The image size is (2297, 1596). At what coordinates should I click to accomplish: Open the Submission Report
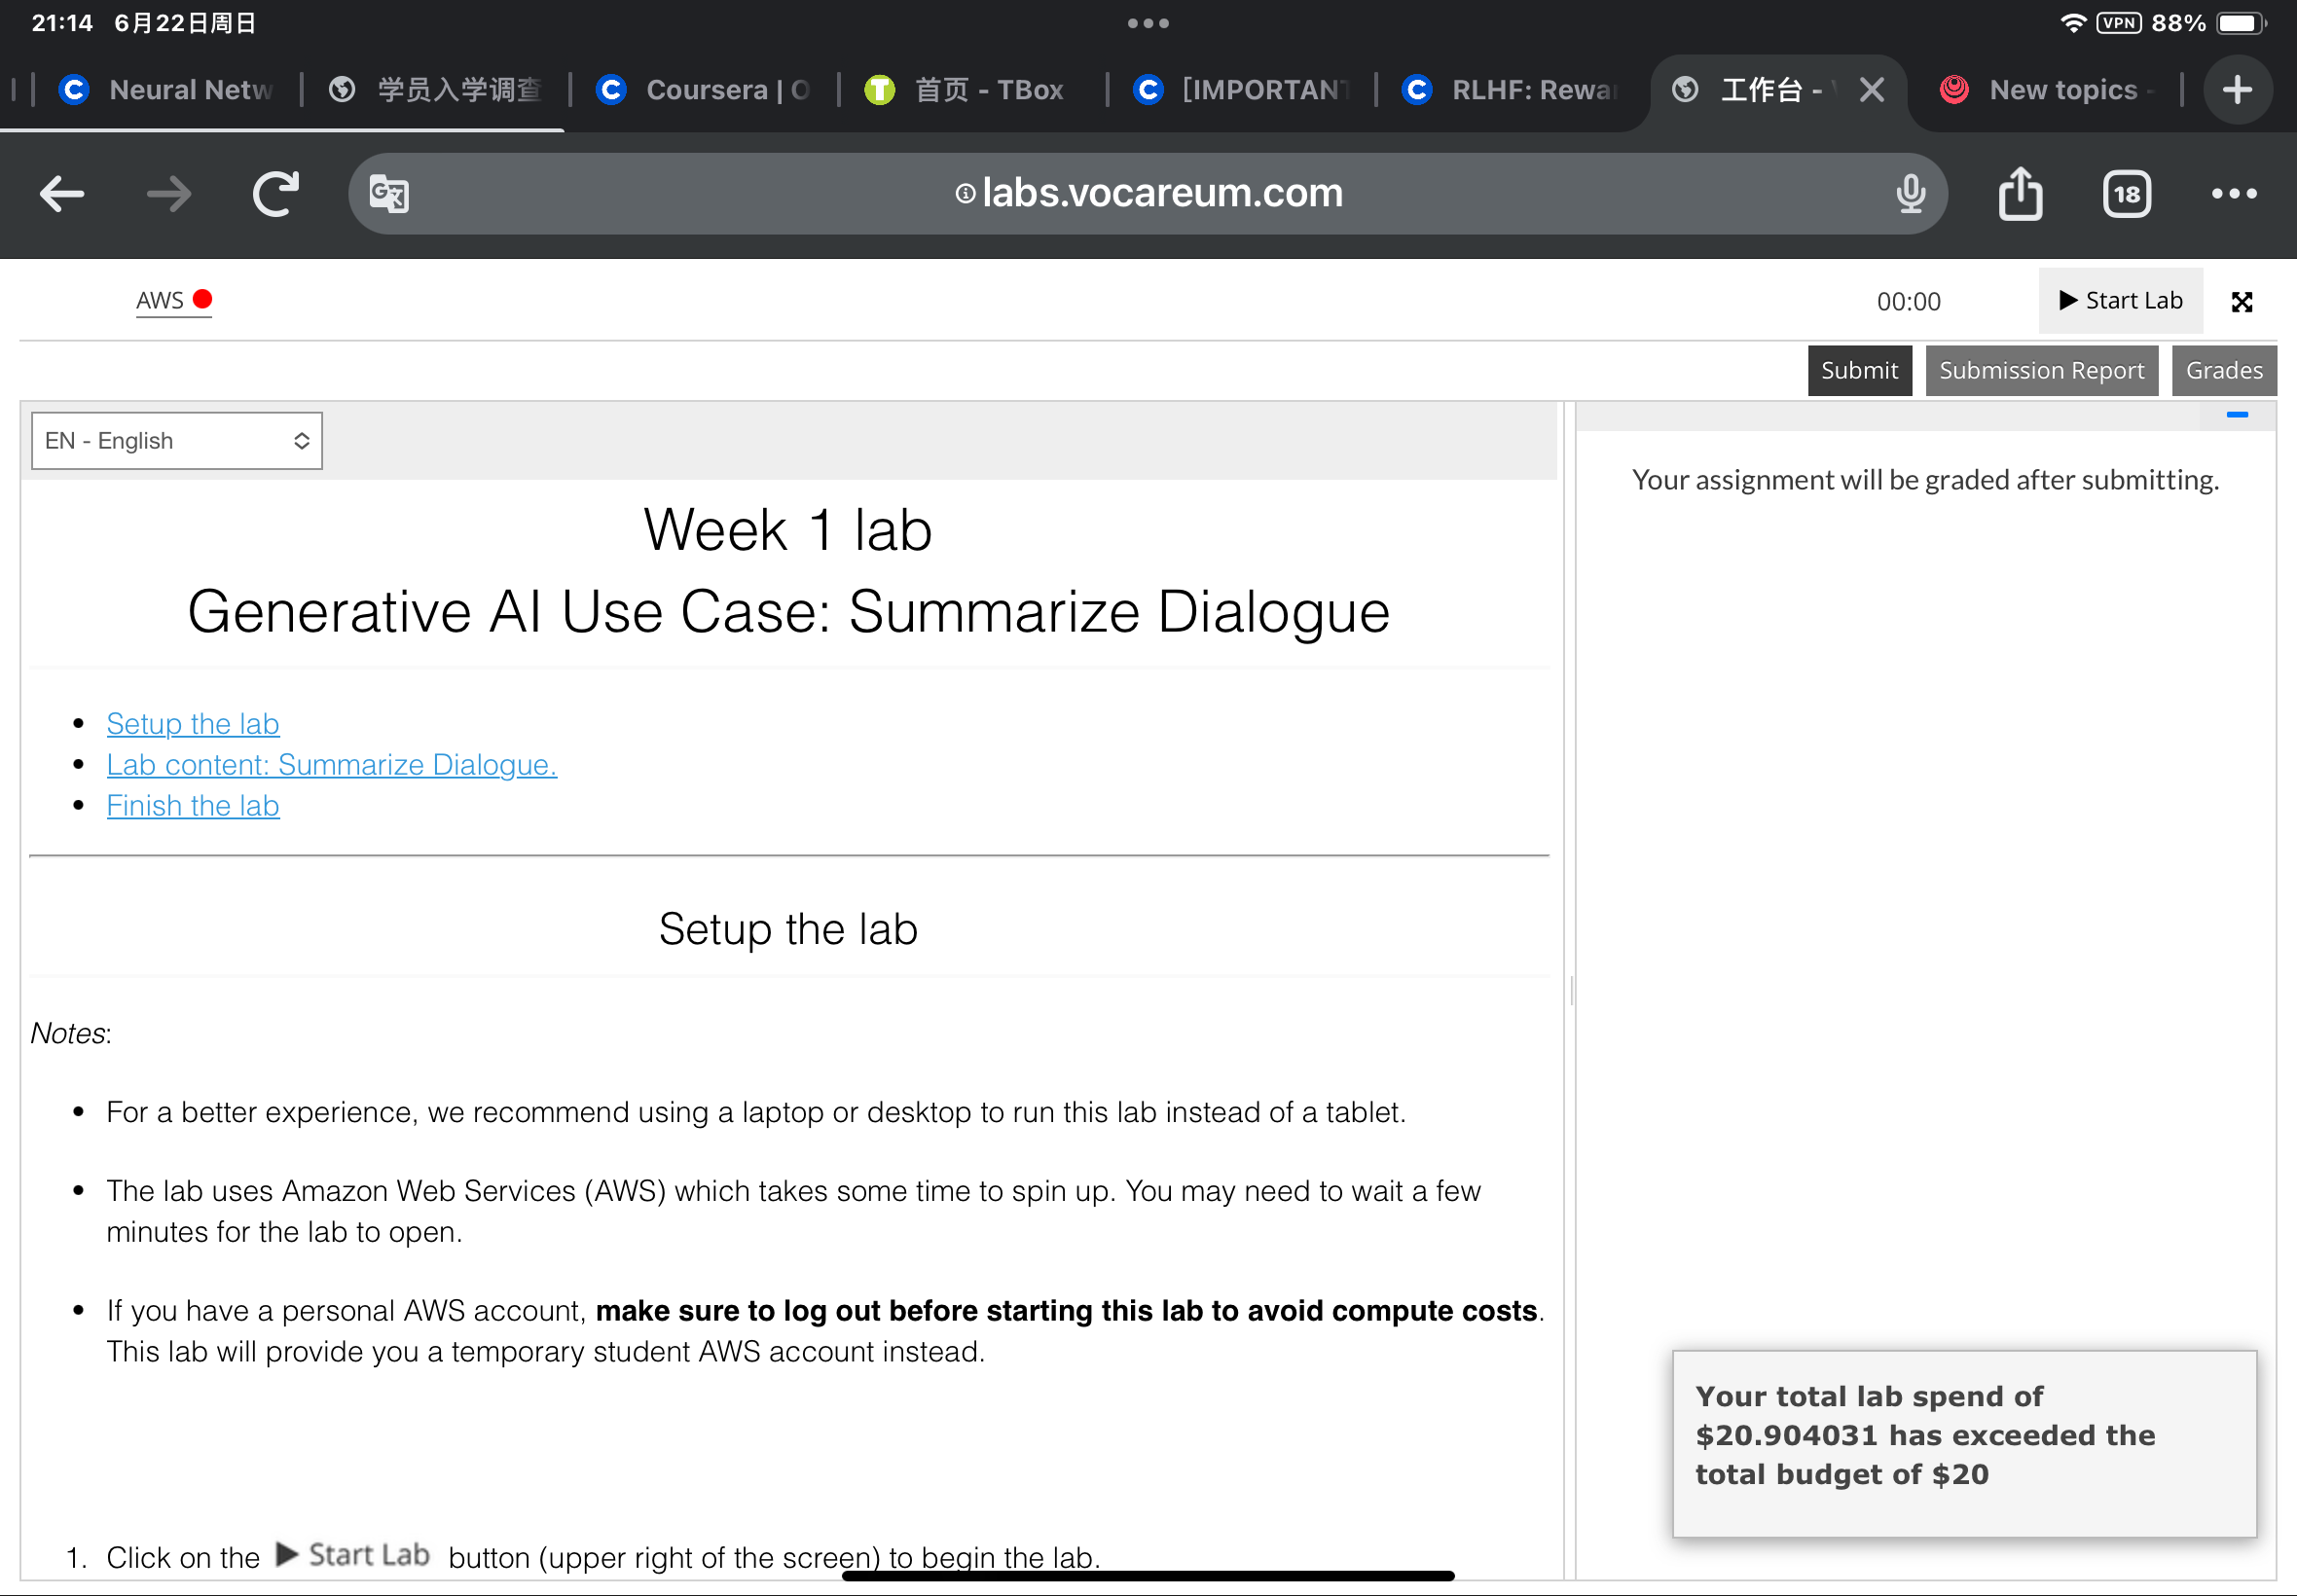point(2041,371)
